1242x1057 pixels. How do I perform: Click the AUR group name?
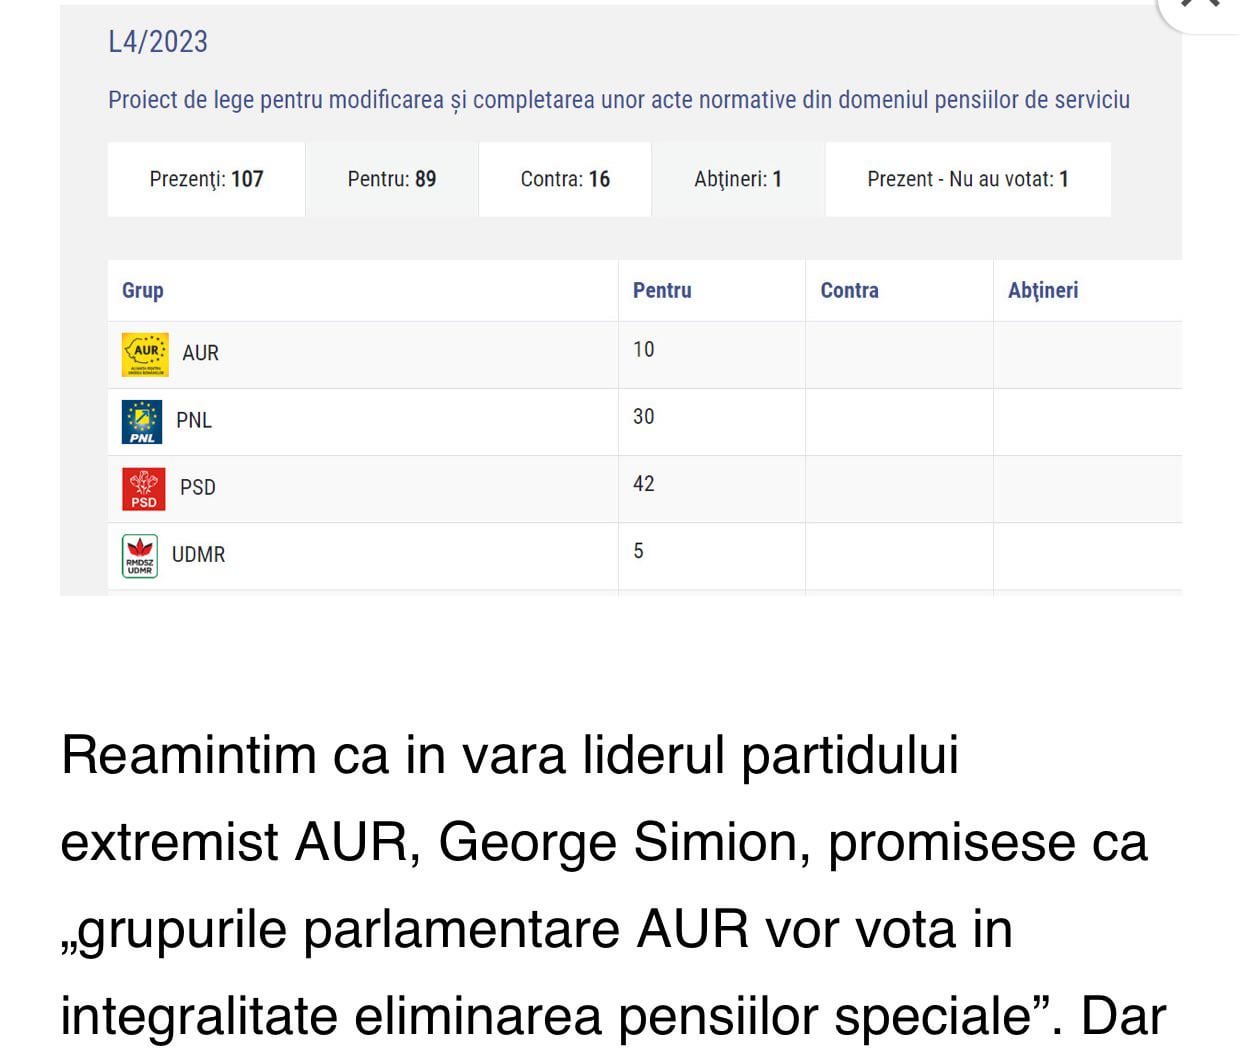200,353
